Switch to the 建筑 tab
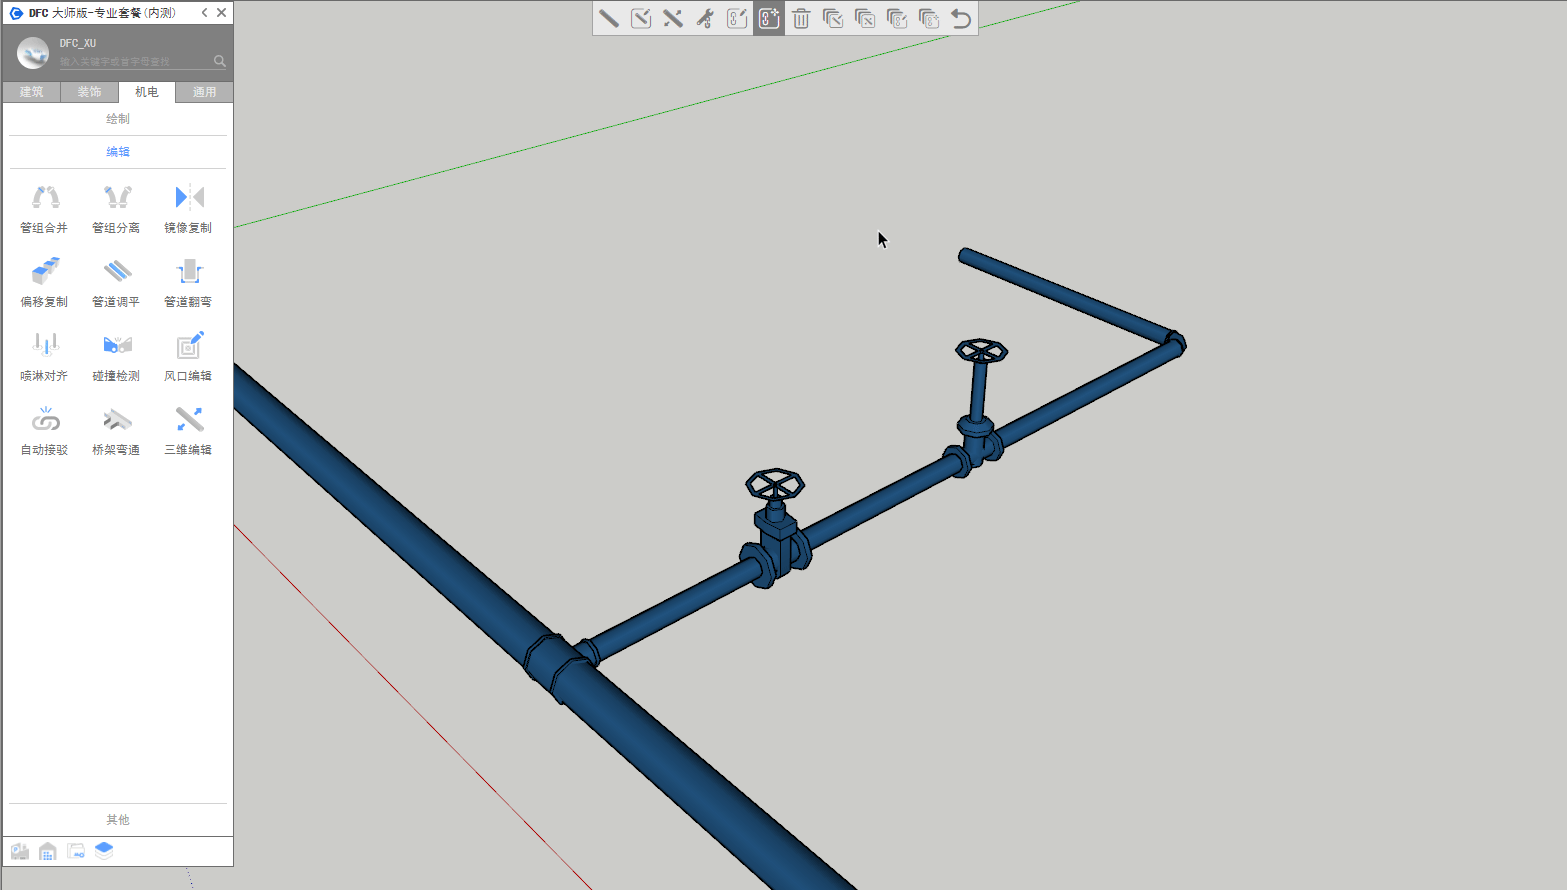Screen dimensions: 1567x890 32,92
